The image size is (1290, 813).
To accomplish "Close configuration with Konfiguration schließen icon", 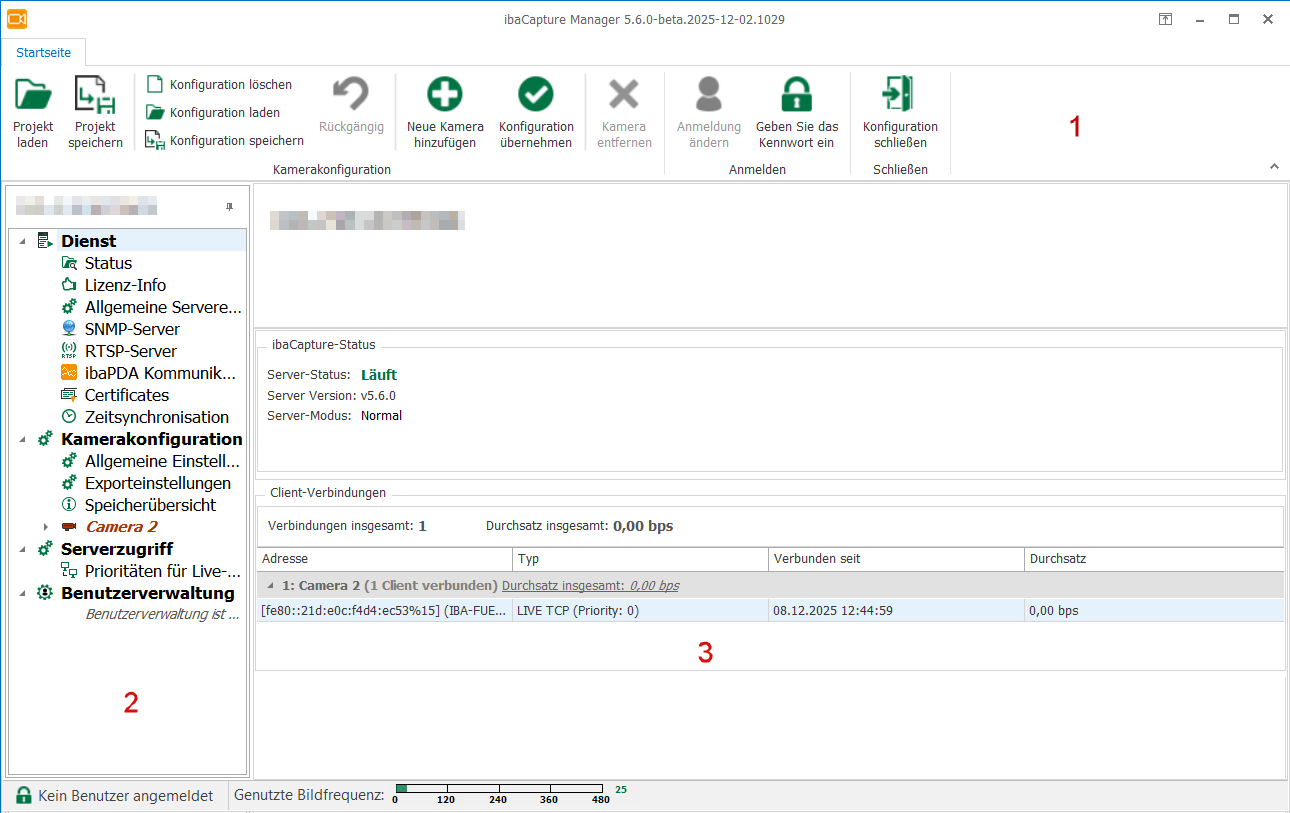I will [x=899, y=95].
